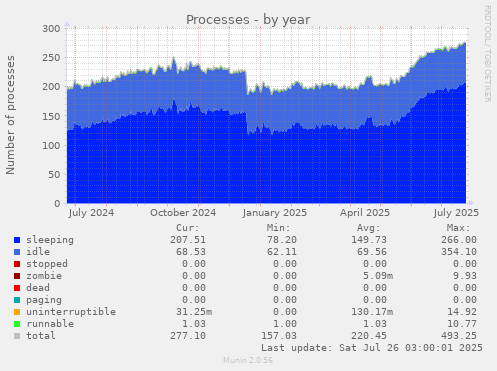The height and width of the screenshot is (371, 497).
Task: Click uninterruptible current value 31.25m
Action: tap(194, 312)
